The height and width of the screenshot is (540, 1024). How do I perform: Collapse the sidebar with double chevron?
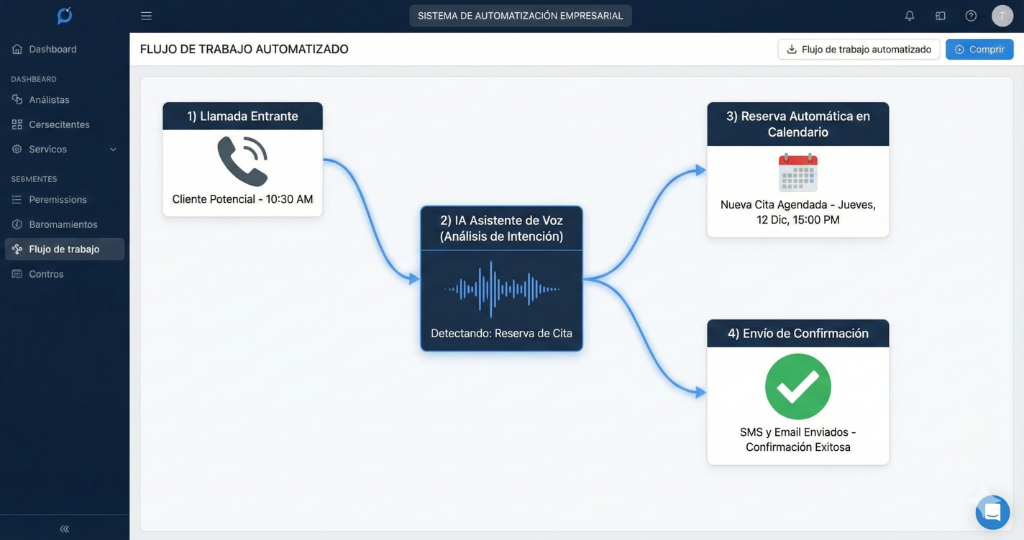coord(64,528)
